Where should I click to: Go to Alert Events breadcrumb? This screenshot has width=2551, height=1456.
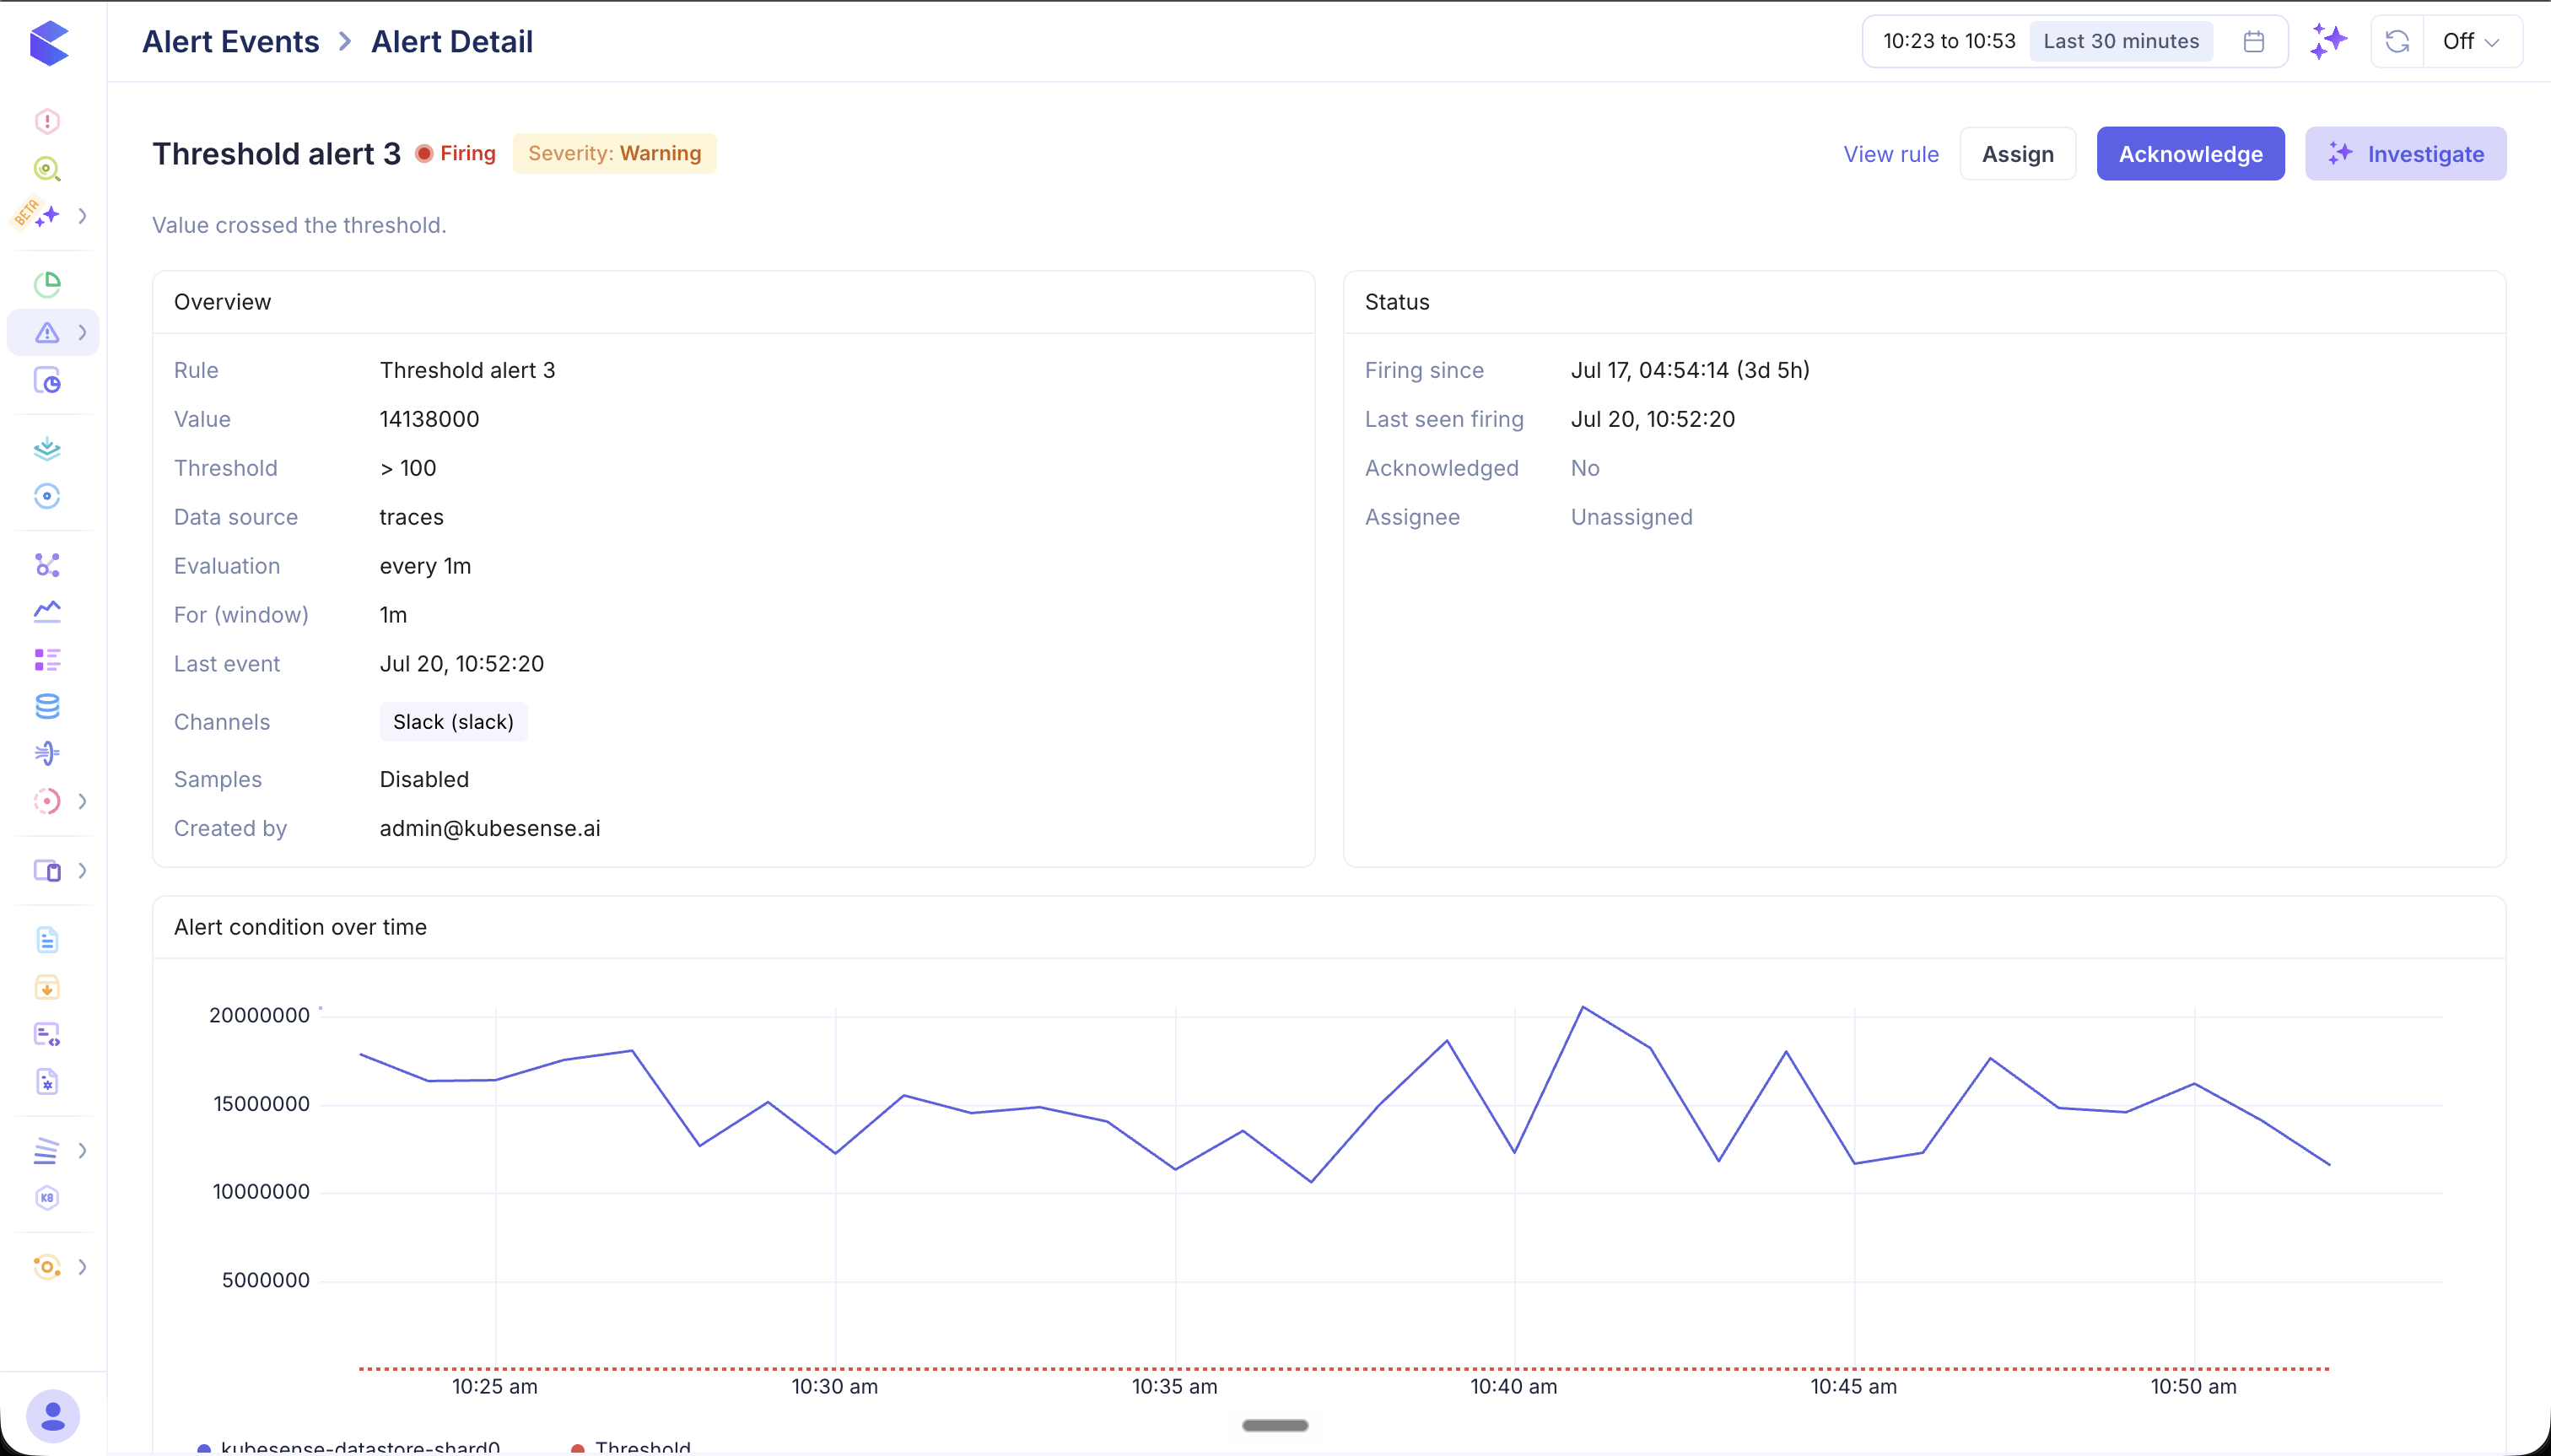[231, 42]
